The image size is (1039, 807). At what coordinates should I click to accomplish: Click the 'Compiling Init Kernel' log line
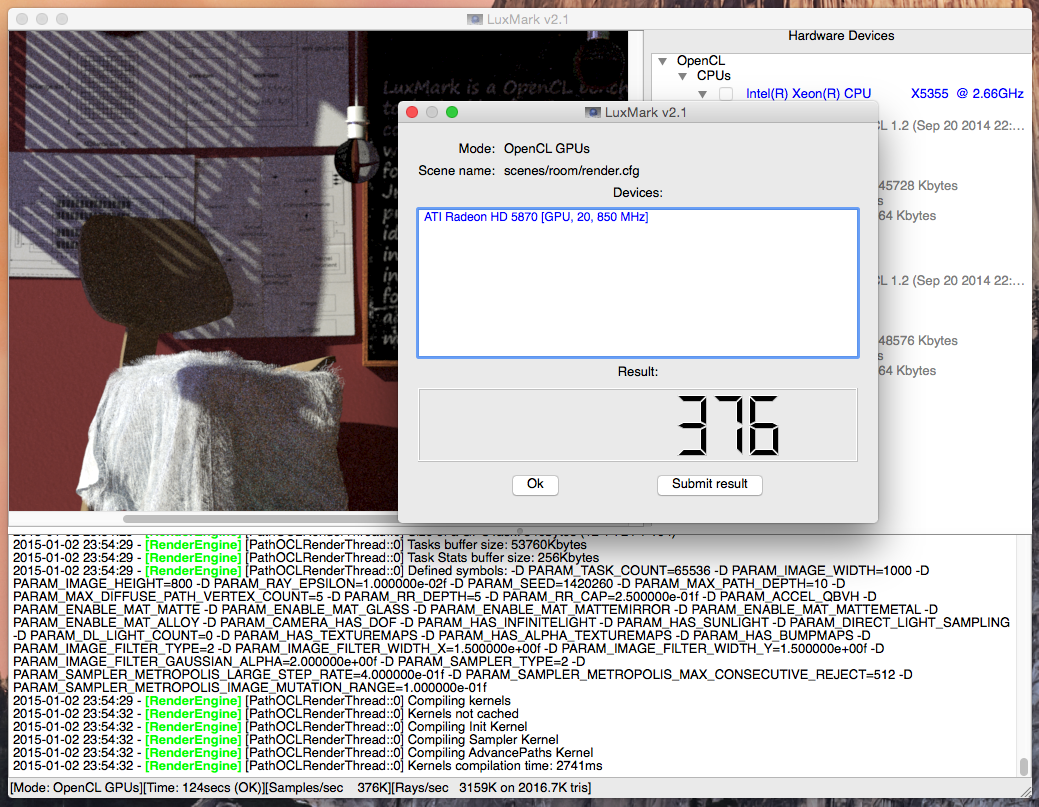(270, 727)
